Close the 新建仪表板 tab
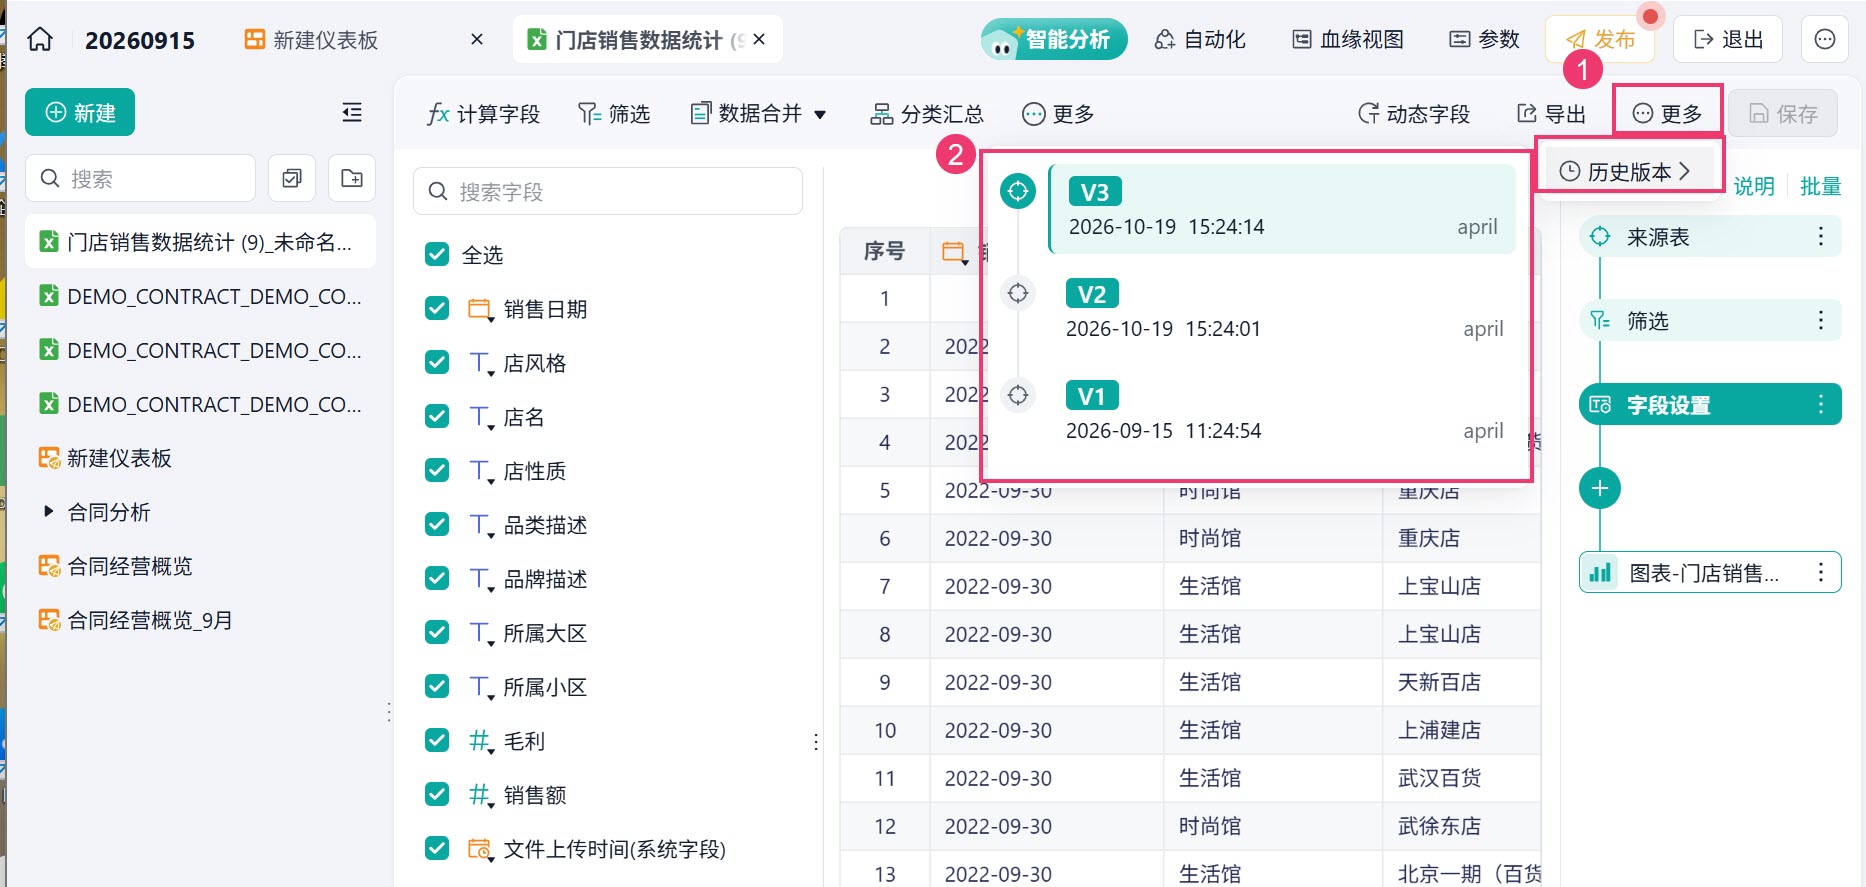This screenshot has width=1866, height=887. click(477, 39)
